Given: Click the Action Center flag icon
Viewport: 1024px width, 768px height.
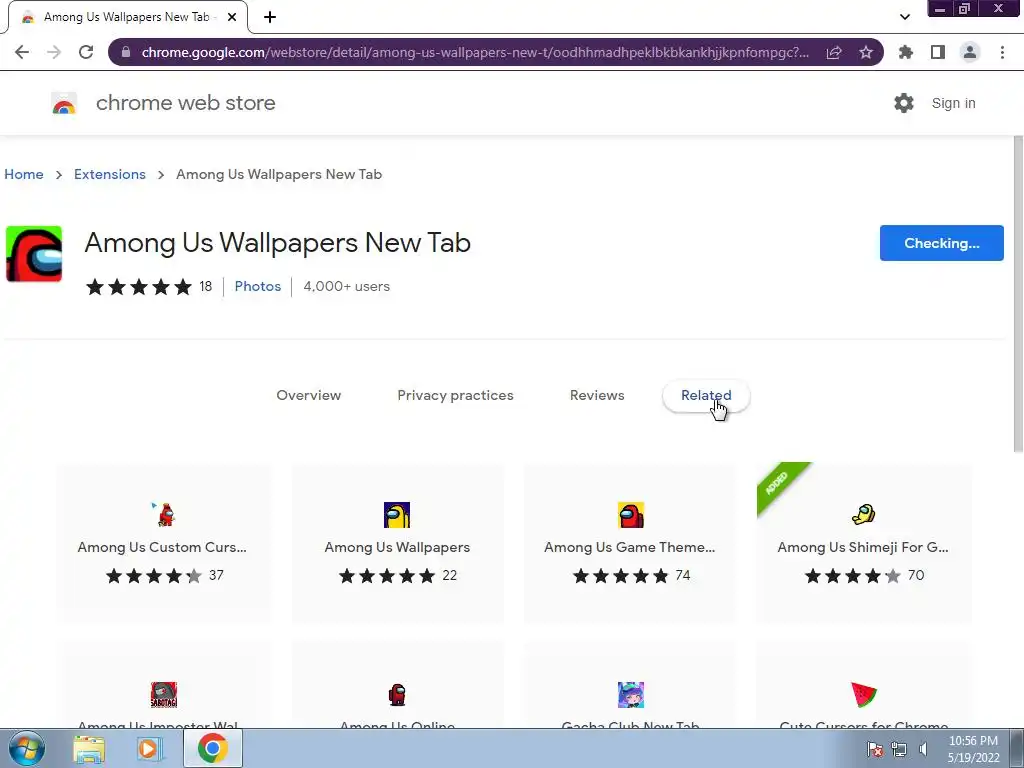Looking at the screenshot, I should coord(875,749).
